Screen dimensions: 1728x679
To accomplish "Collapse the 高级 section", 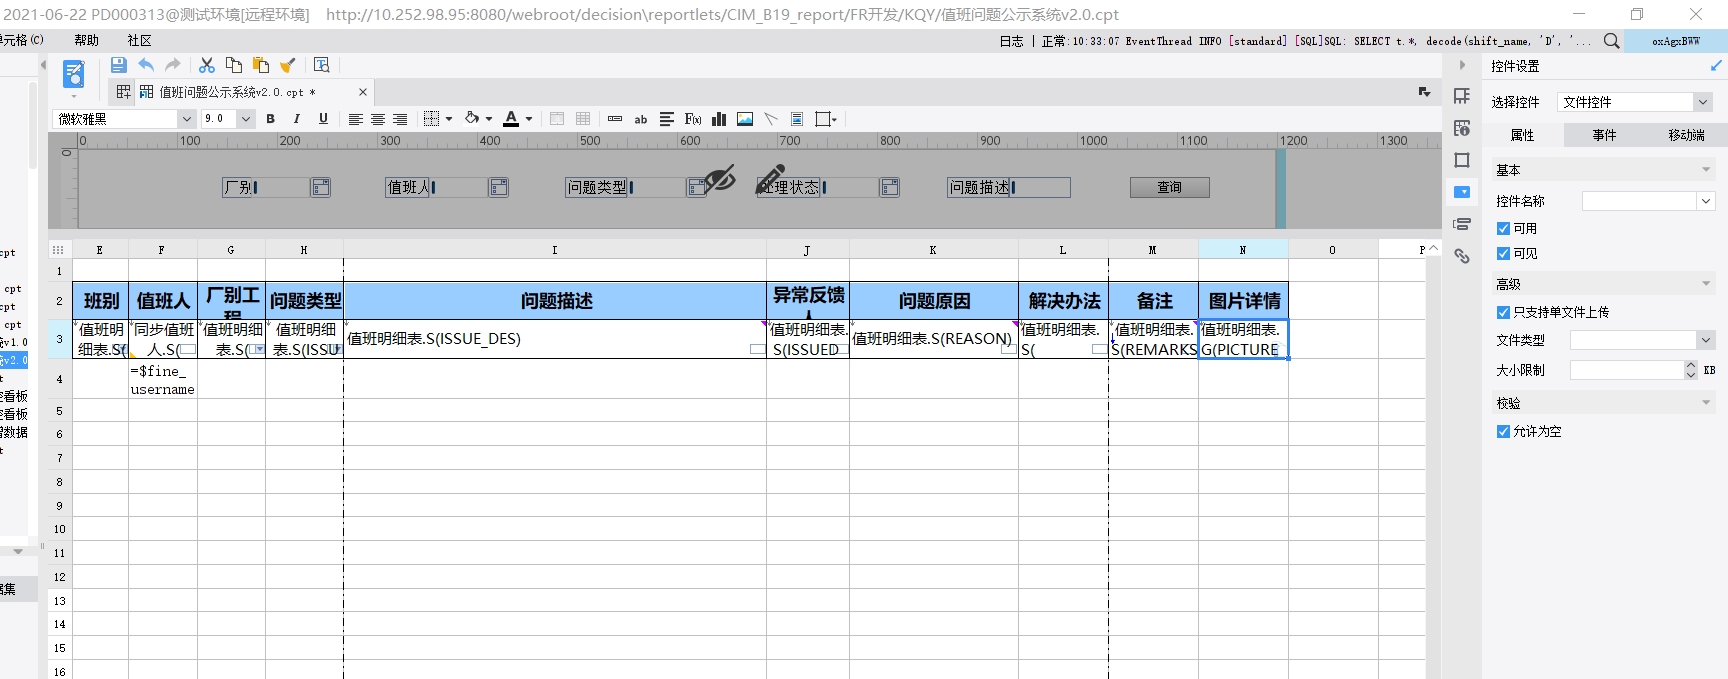I will (1706, 284).
